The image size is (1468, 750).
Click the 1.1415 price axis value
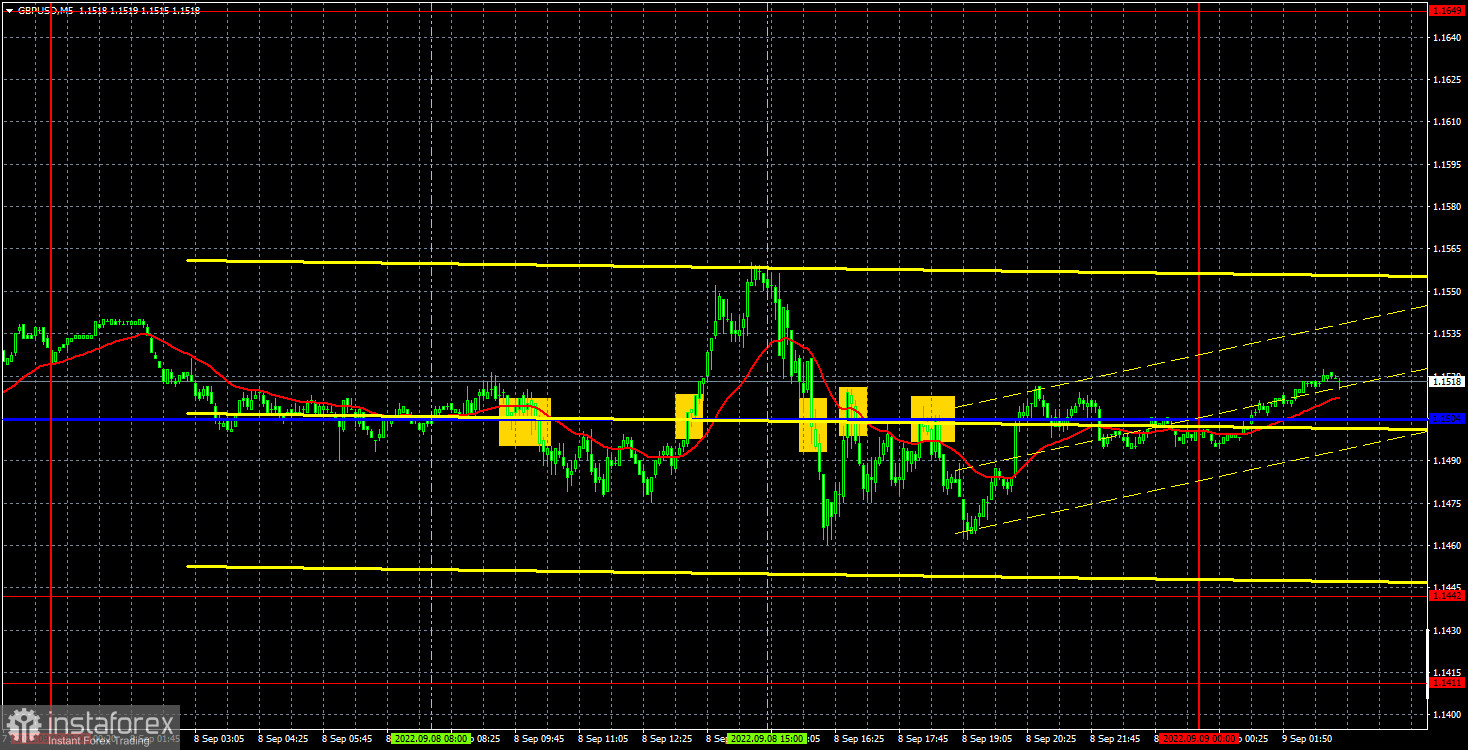[x=1446, y=673]
